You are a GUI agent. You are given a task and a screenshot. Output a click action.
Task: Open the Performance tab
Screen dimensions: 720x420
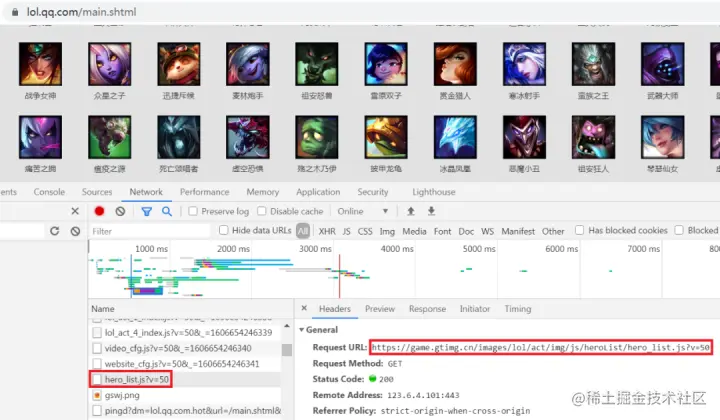(x=204, y=192)
